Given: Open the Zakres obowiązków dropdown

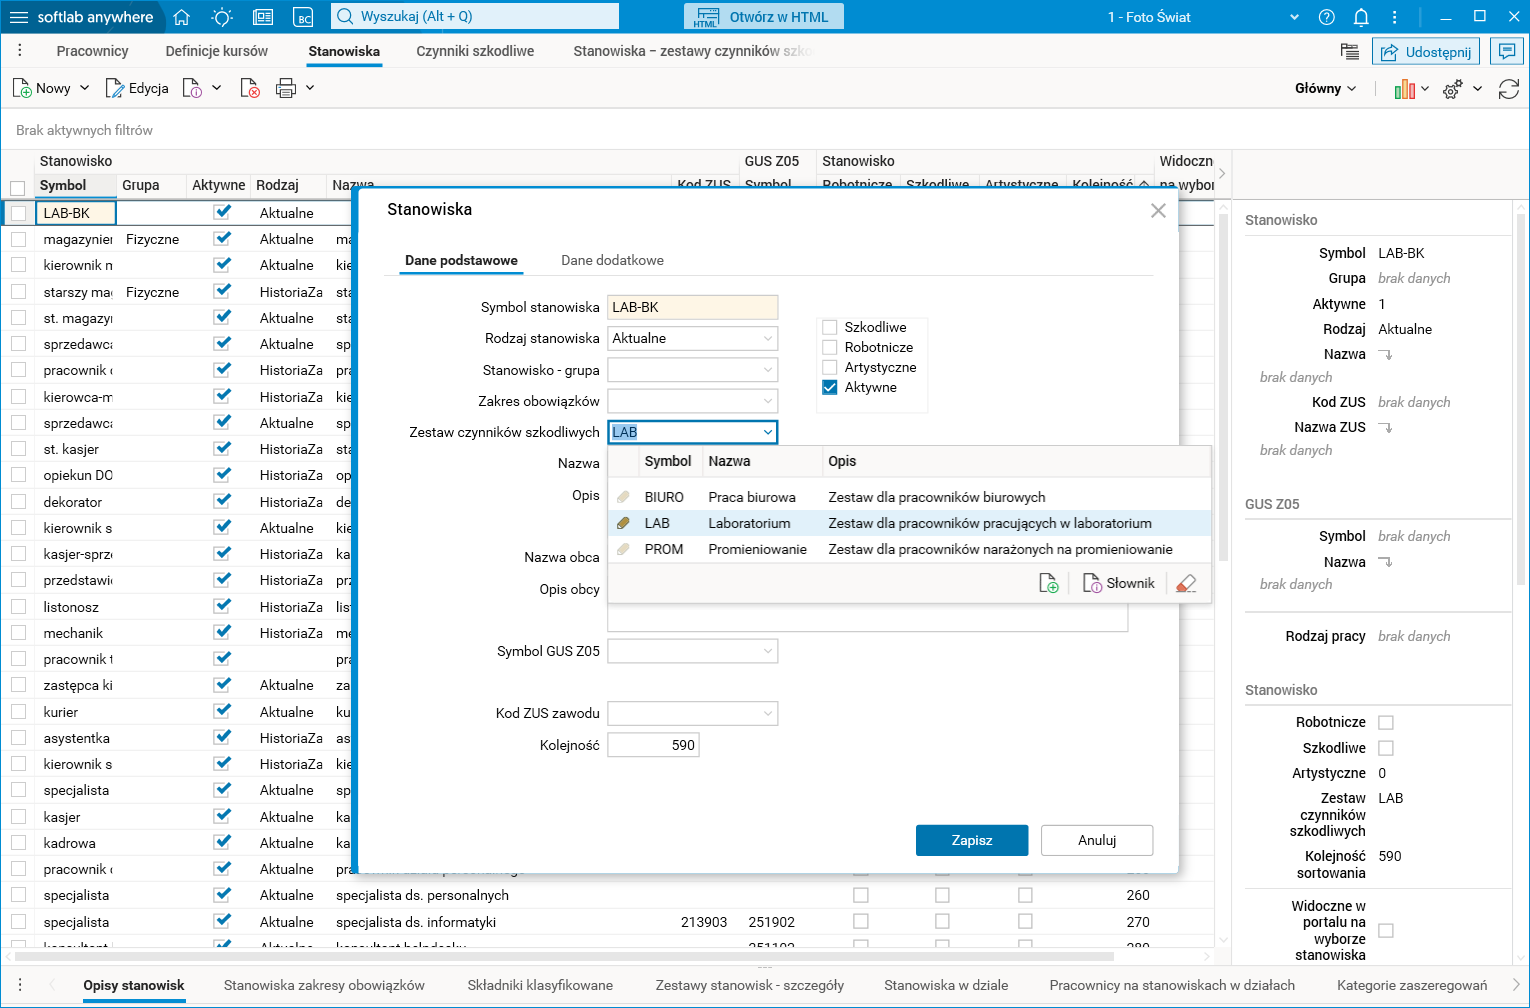Looking at the screenshot, I should (x=768, y=401).
